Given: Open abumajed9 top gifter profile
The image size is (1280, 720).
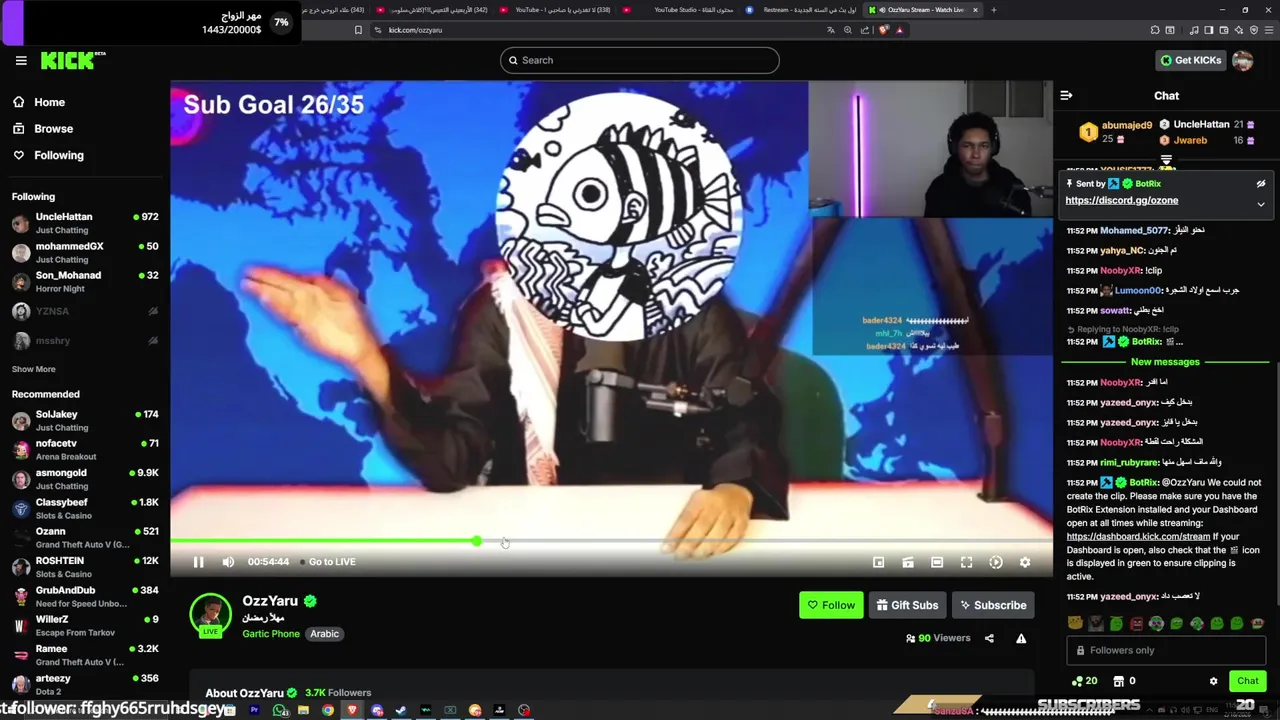Looking at the screenshot, I should click(1126, 126).
